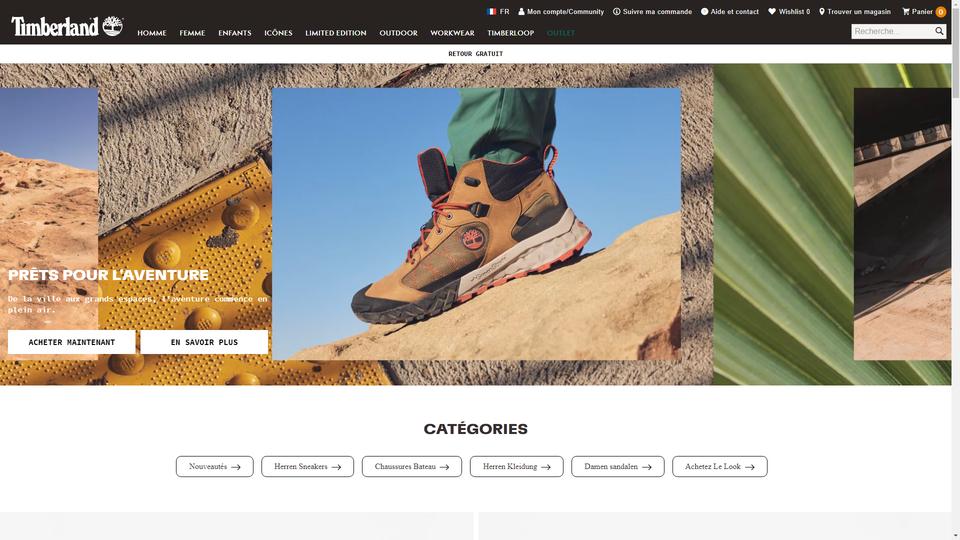The image size is (960, 540).
Task: Open Mon compte/Community user icon
Action: pos(521,12)
